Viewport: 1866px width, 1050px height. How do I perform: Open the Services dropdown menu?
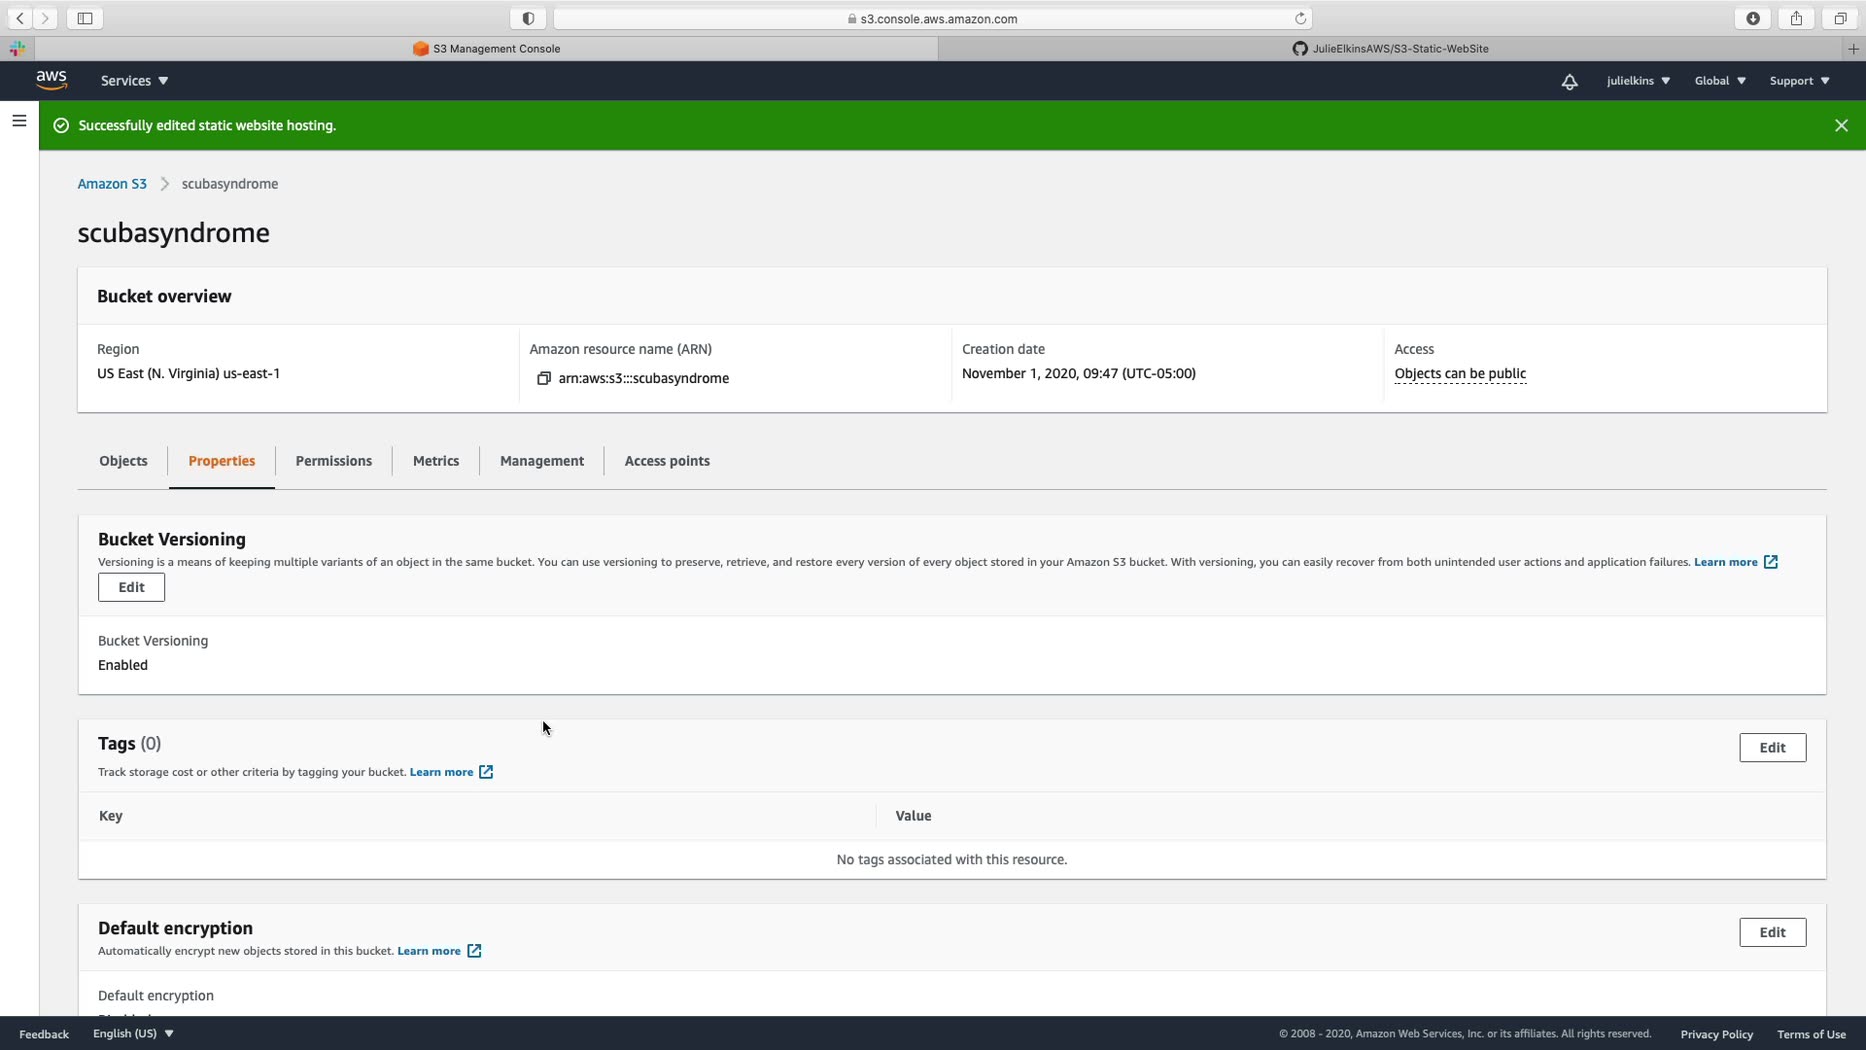[x=135, y=81]
